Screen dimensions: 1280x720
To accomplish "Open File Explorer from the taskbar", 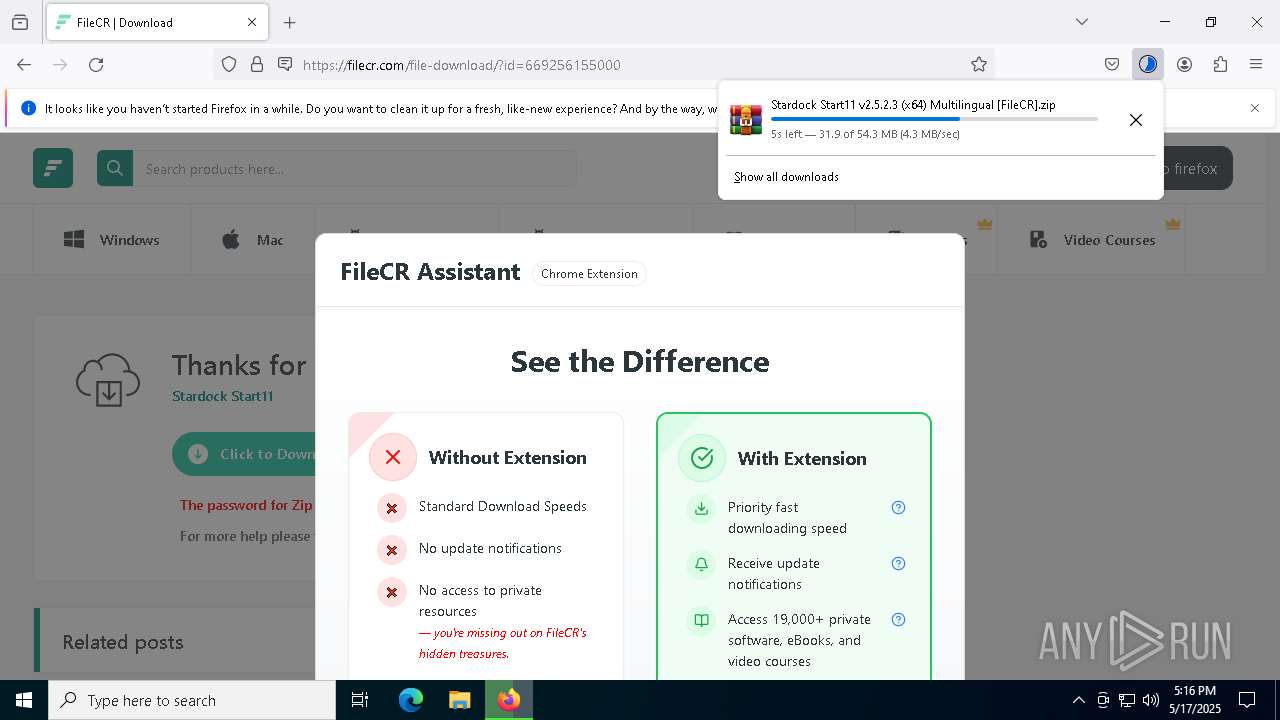I will tap(459, 700).
